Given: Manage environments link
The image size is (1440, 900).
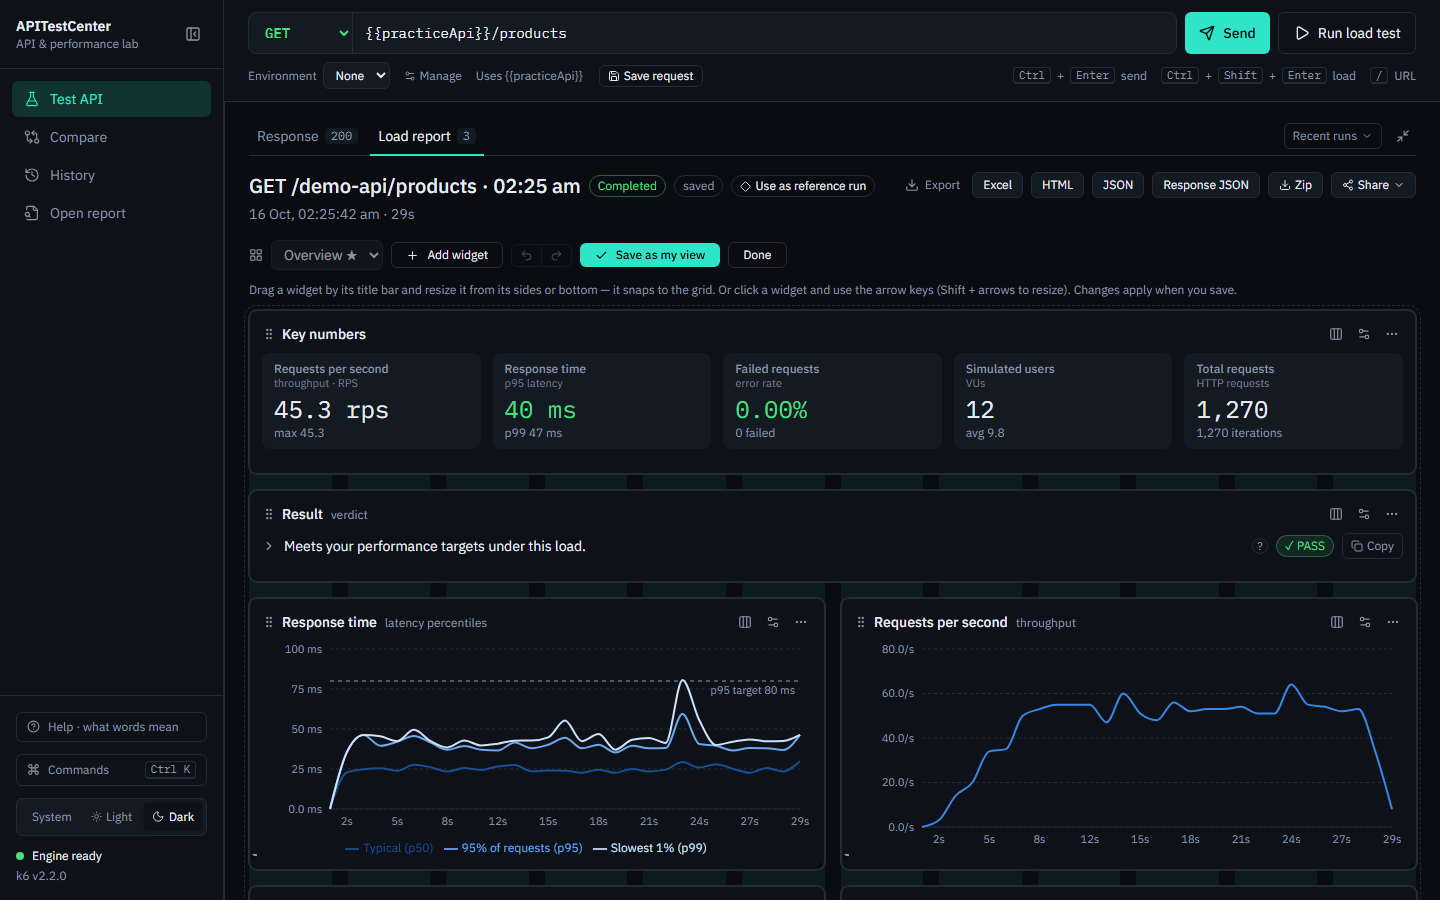Looking at the screenshot, I should tap(433, 76).
